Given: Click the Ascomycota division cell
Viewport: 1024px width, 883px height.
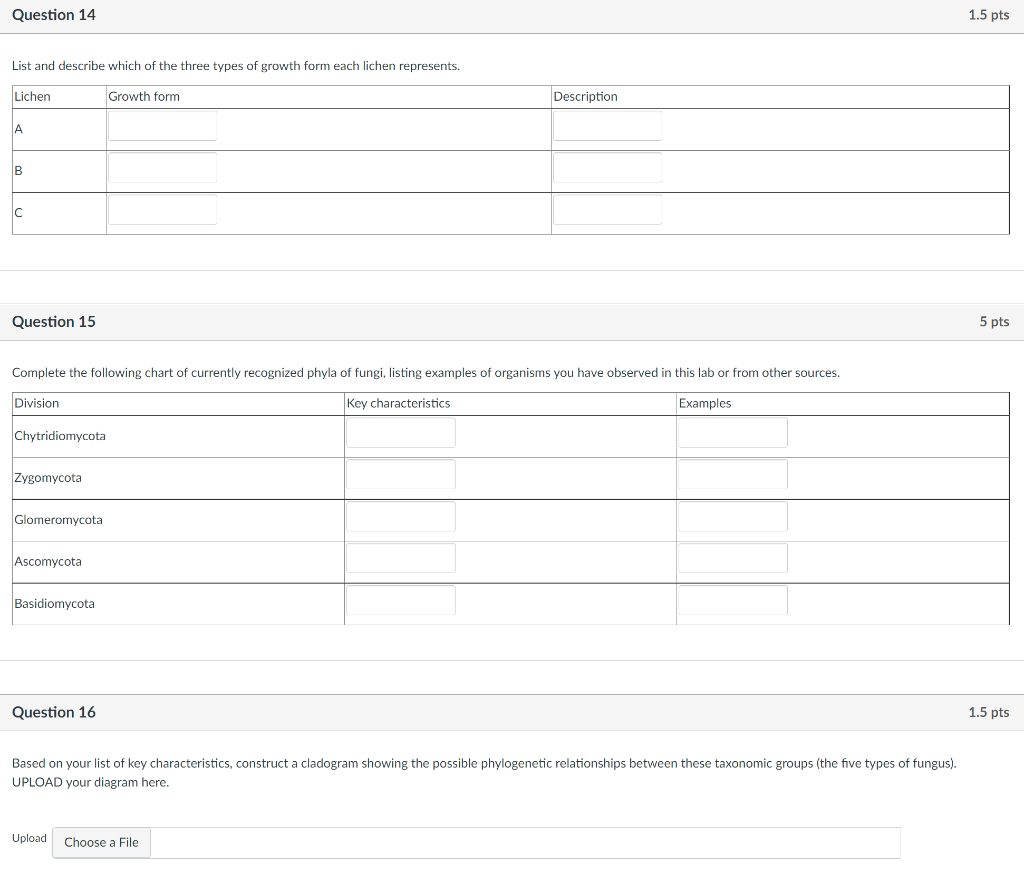Looking at the screenshot, I should coord(178,562).
